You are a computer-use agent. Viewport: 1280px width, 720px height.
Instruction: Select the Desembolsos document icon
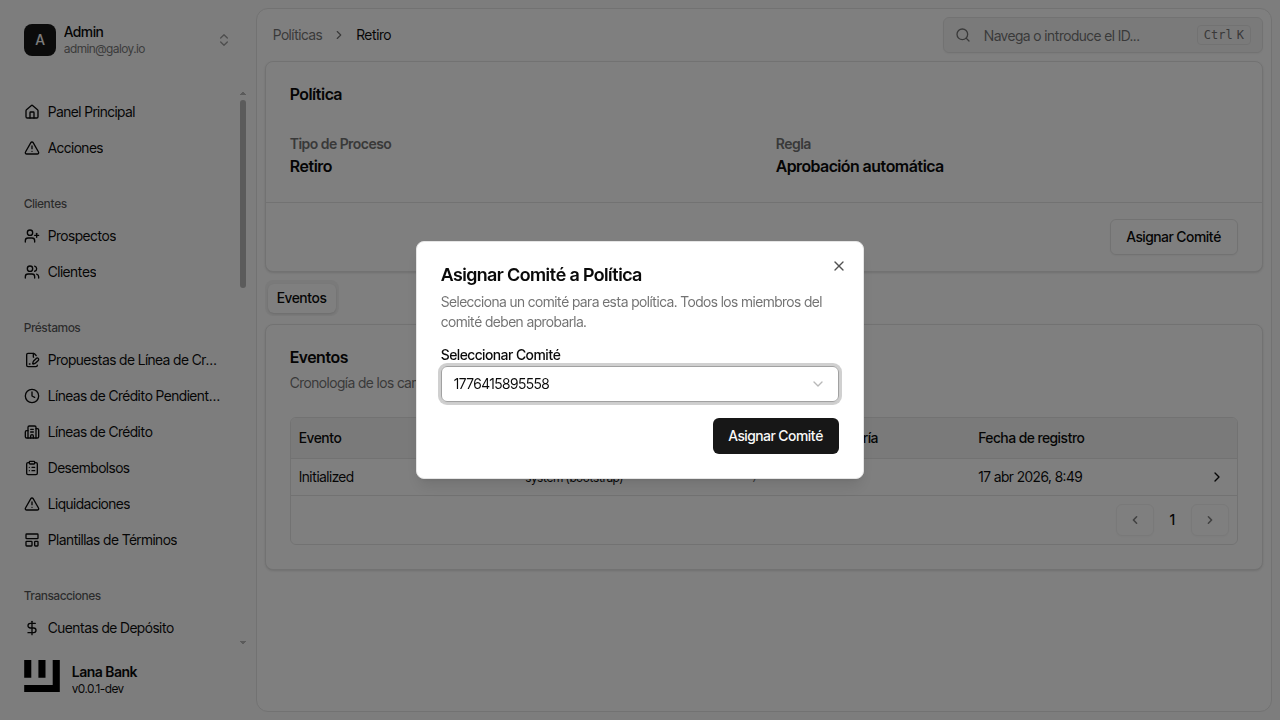tap(33, 467)
